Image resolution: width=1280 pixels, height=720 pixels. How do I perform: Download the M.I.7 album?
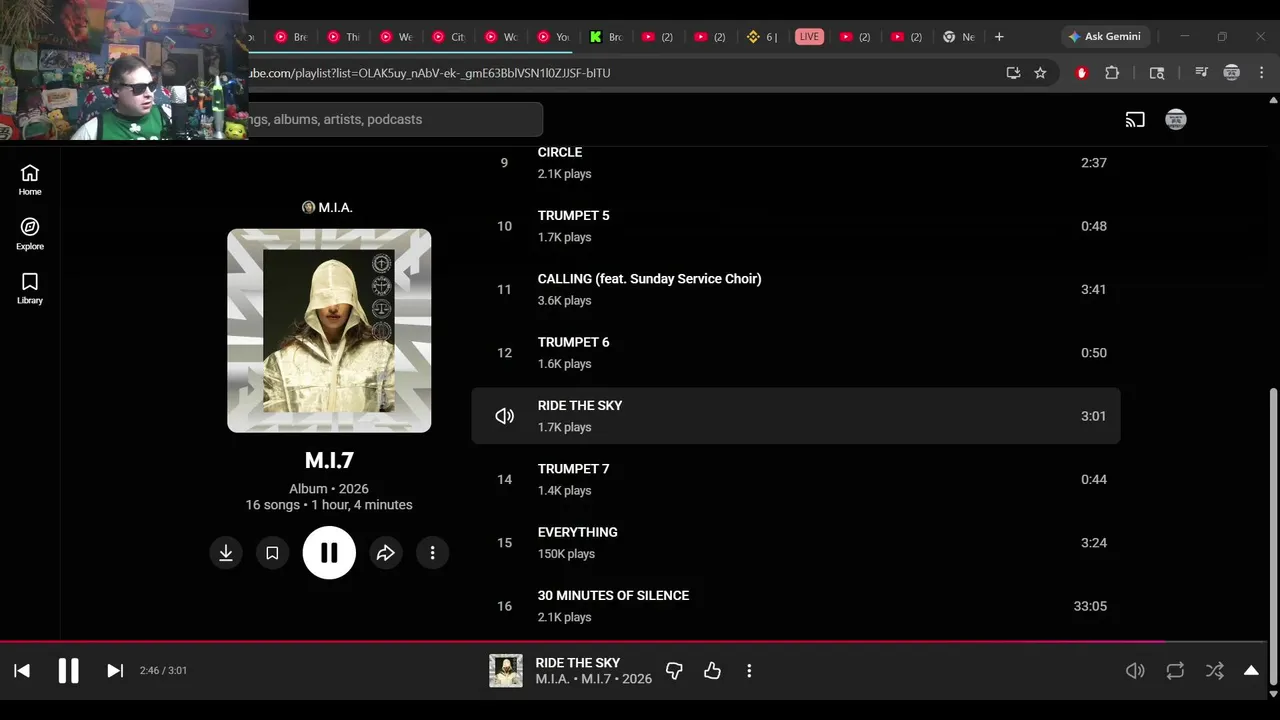226,553
